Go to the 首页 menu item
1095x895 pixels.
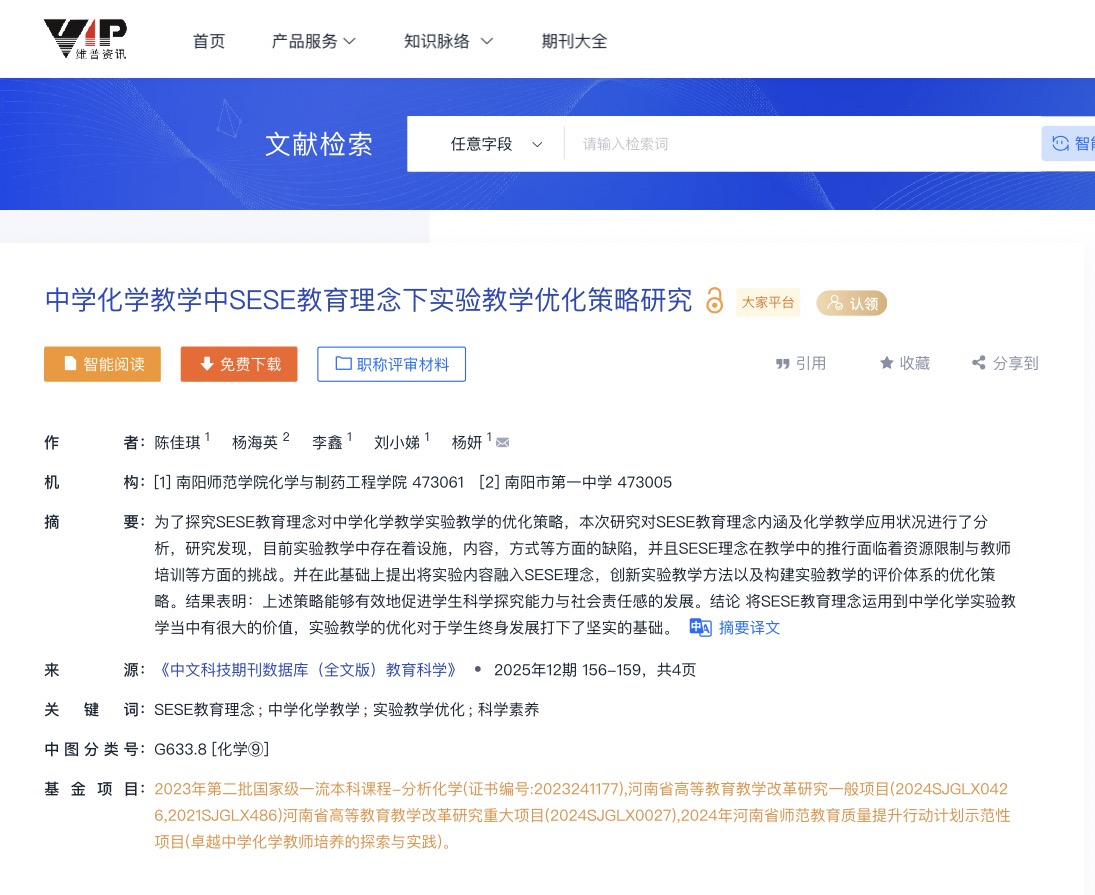(209, 41)
